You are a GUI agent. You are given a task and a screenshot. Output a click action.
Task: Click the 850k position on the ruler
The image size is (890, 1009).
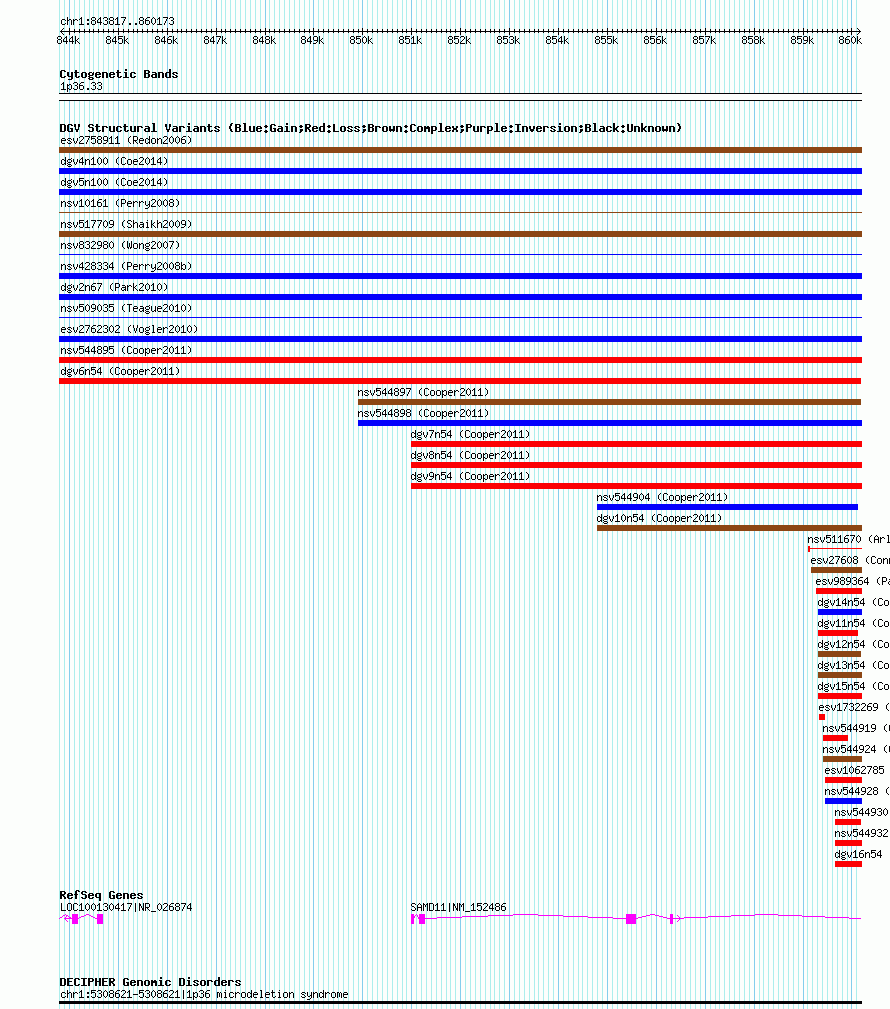tap(361, 40)
